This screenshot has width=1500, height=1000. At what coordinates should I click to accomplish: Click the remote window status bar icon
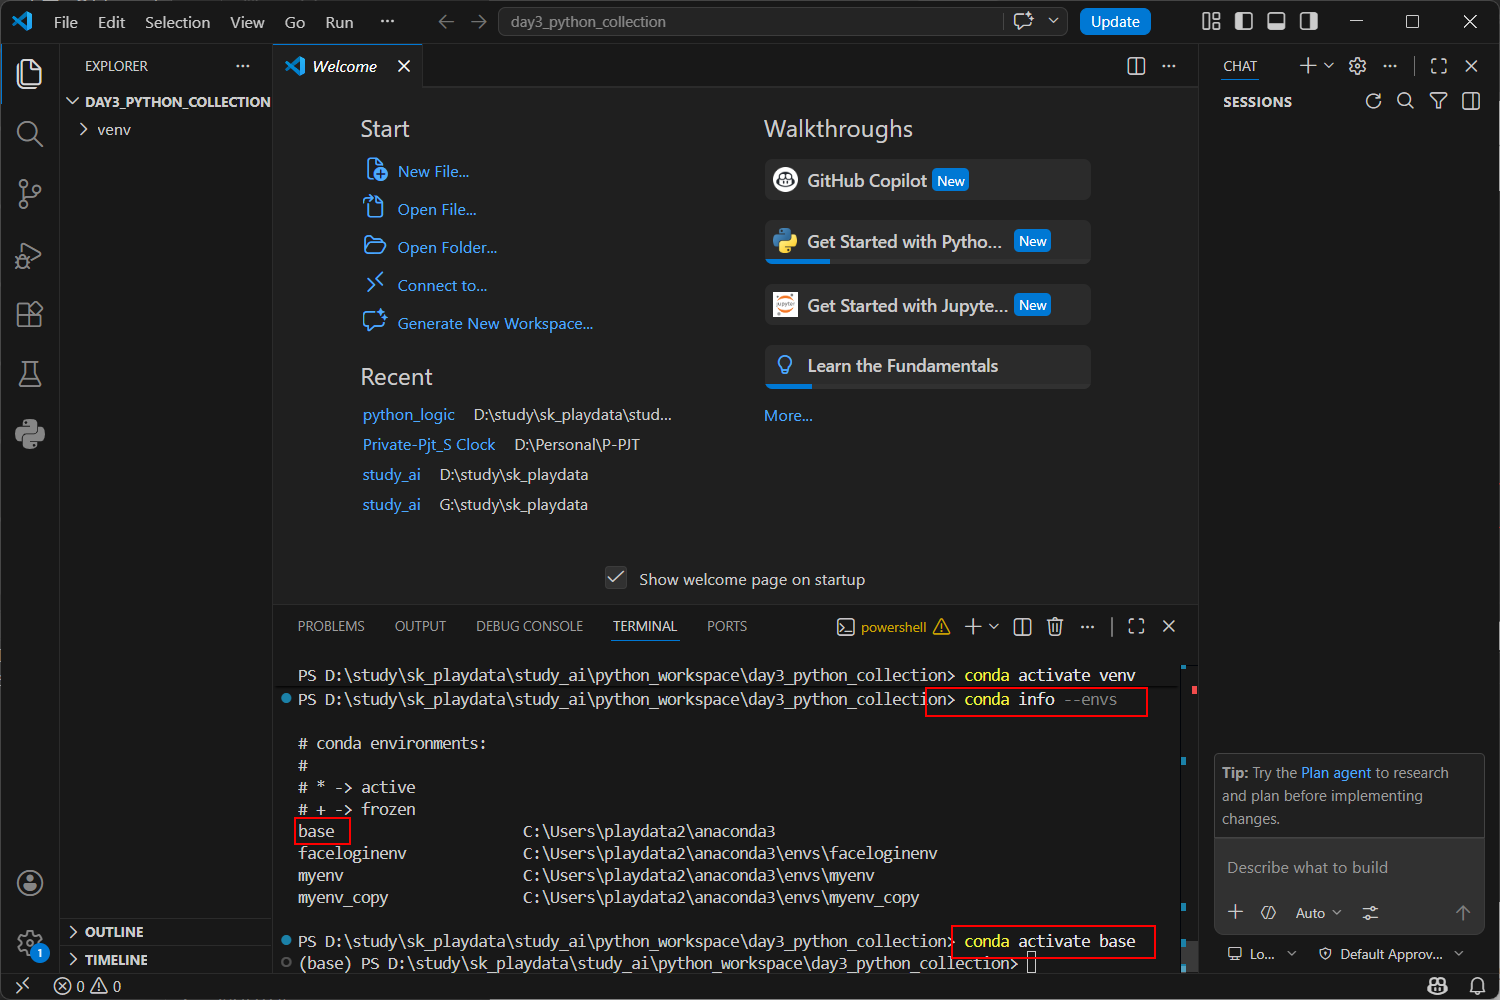22,986
